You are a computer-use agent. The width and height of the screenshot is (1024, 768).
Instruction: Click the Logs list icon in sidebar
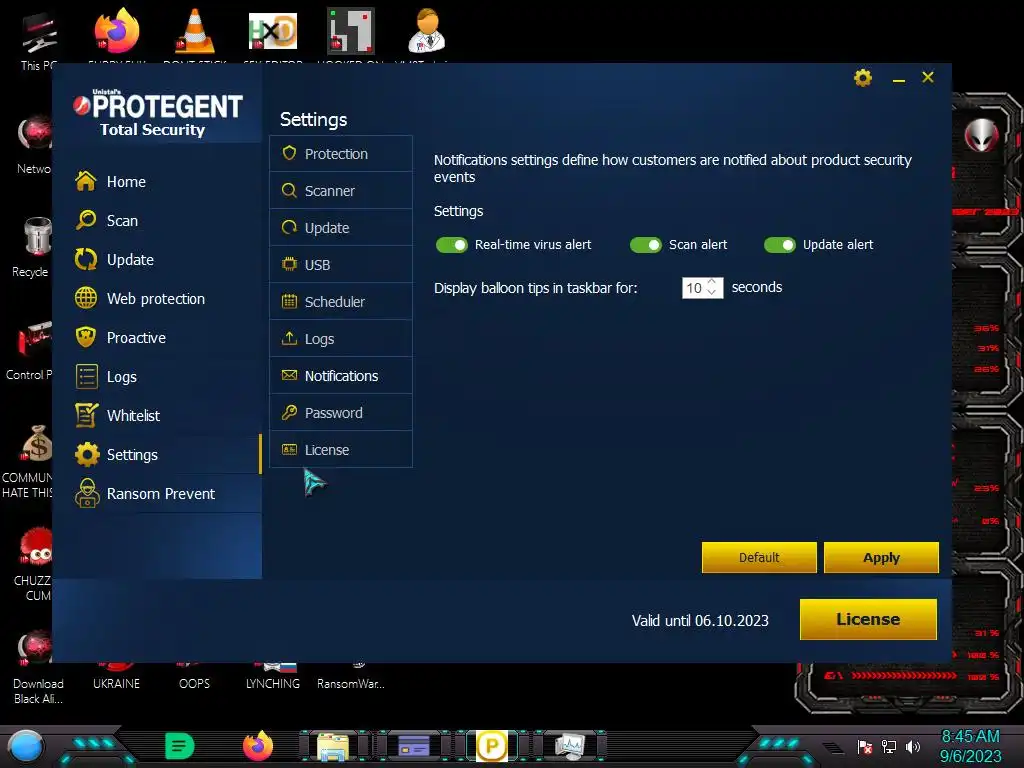pos(86,376)
